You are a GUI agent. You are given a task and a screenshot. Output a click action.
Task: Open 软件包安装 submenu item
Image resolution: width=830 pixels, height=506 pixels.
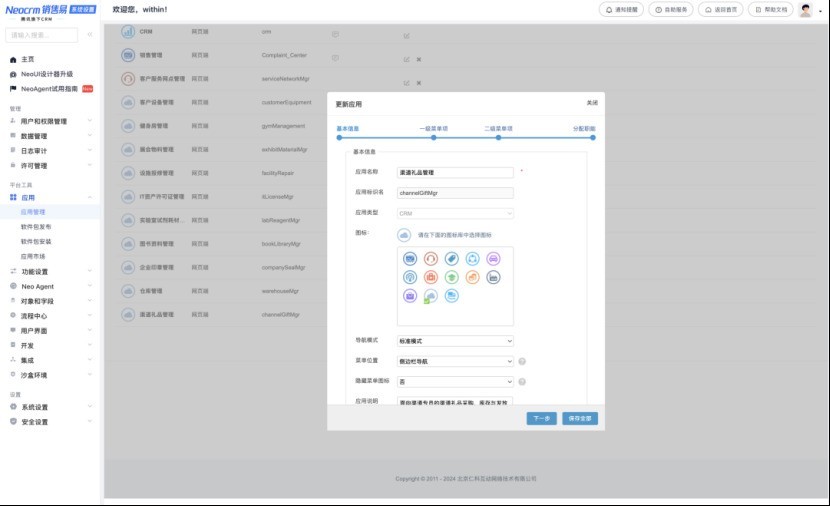pyautogui.click(x=36, y=241)
